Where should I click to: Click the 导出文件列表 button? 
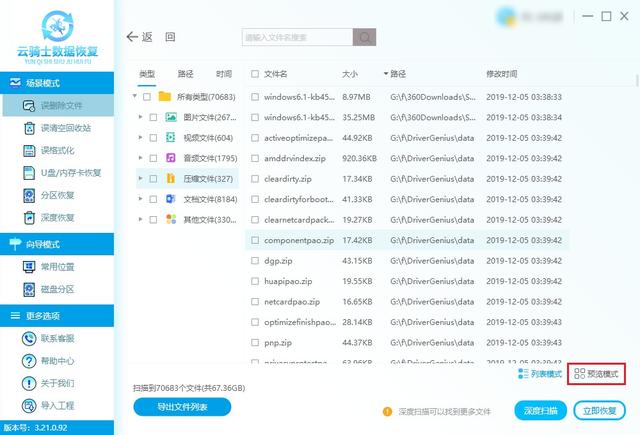[x=182, y=407]
